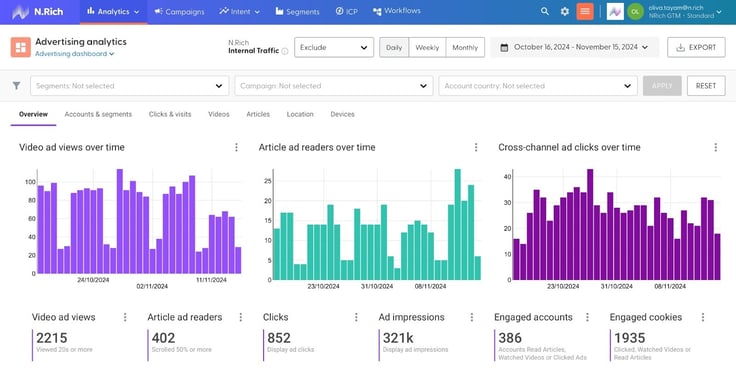736x370 pixels.
Task: Switch to Accounts & segments tab
Action: (98, 114)
